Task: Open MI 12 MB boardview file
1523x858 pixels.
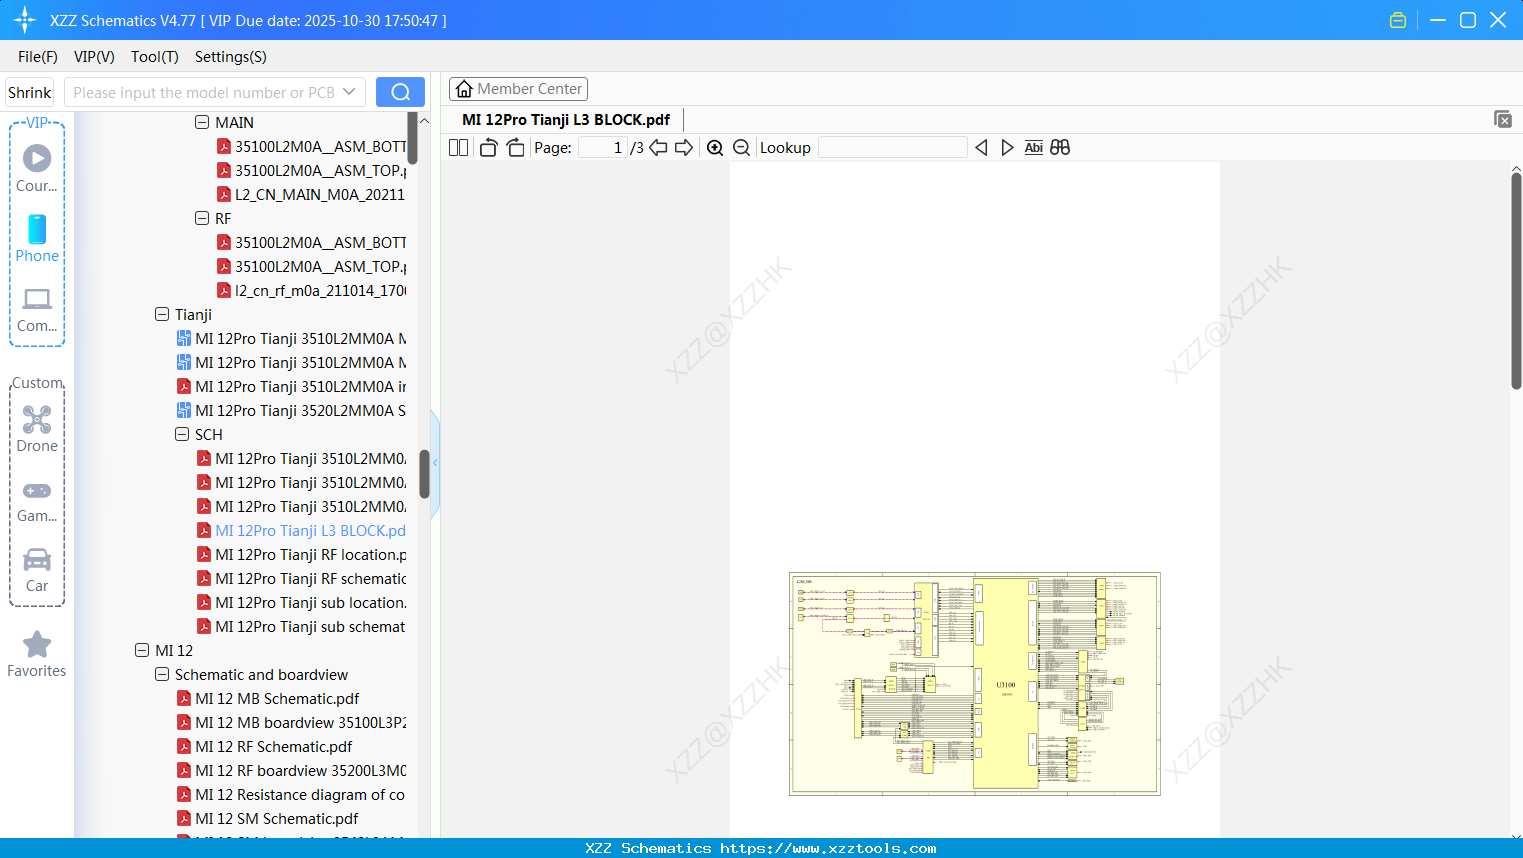Action: click(x=291, y=722)
